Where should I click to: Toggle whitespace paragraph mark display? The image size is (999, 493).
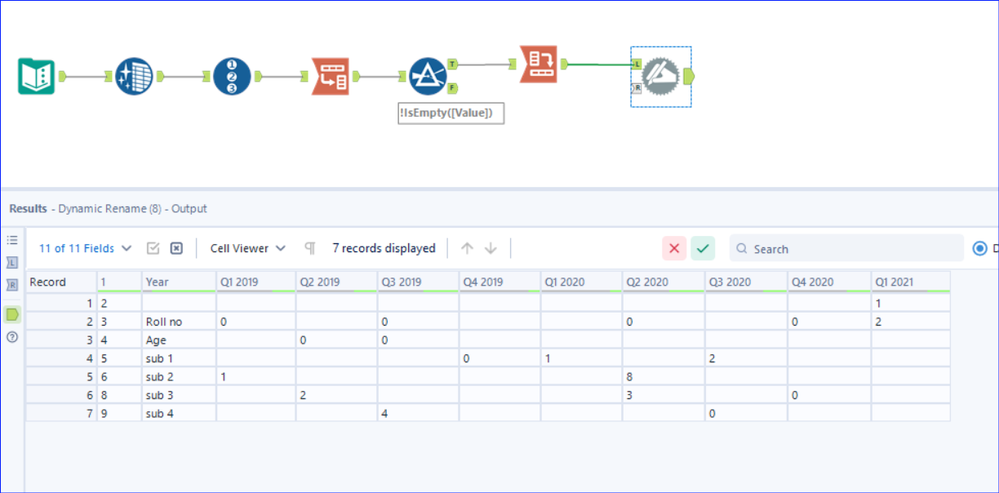pos(310,248)
